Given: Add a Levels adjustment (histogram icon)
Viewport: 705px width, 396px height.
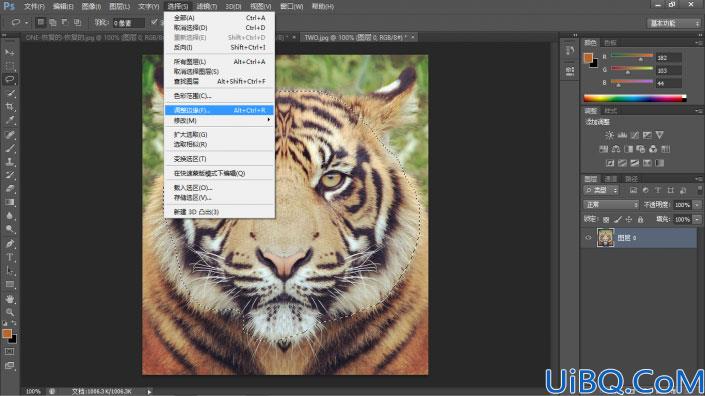Looking at the screenshot, I should pyautogui.click(x=622, y=135).
